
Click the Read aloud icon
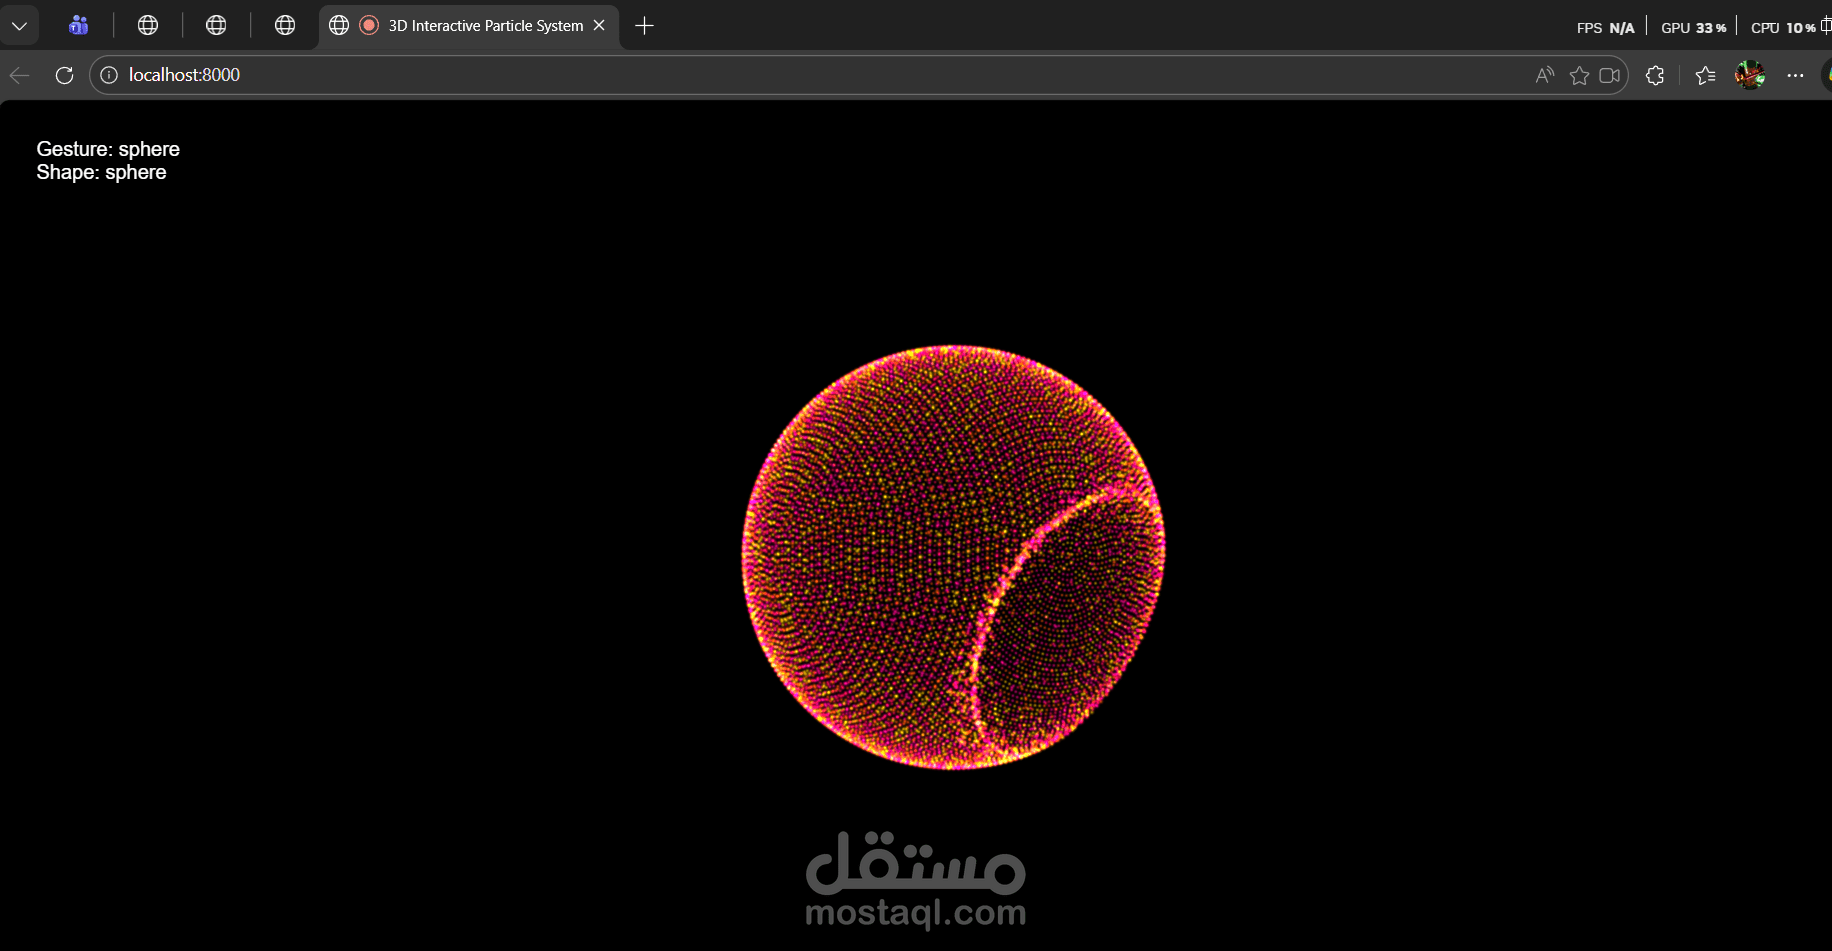tap(1544, 75)
